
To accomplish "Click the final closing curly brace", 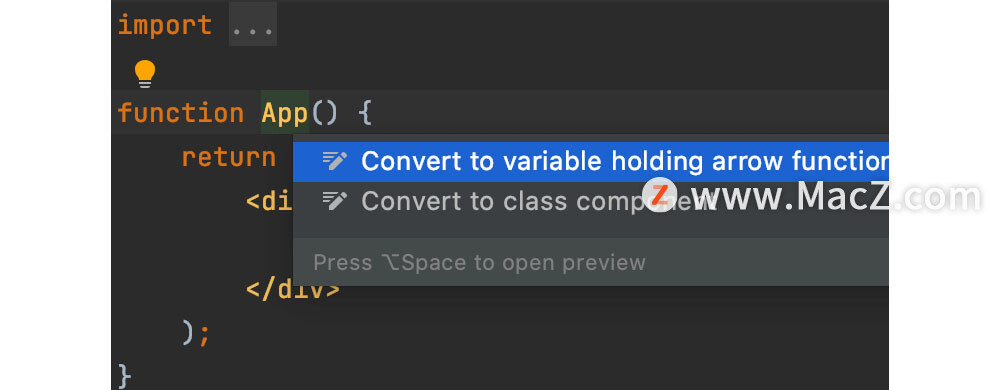I will point(125,377).
